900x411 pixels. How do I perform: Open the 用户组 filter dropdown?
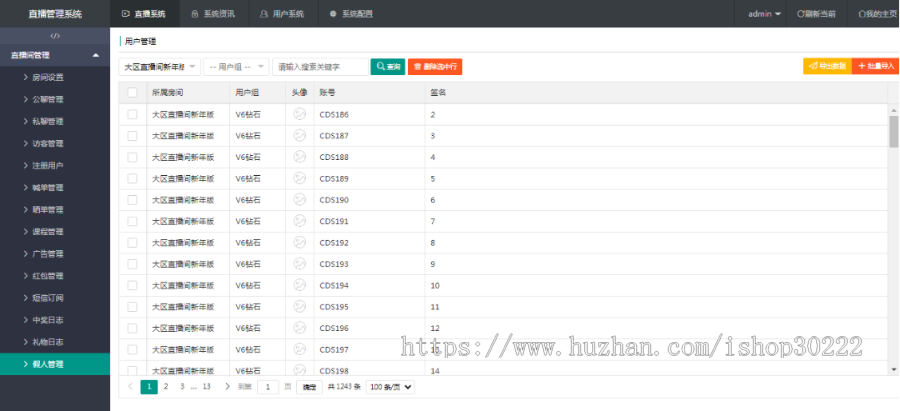(235, 67)
